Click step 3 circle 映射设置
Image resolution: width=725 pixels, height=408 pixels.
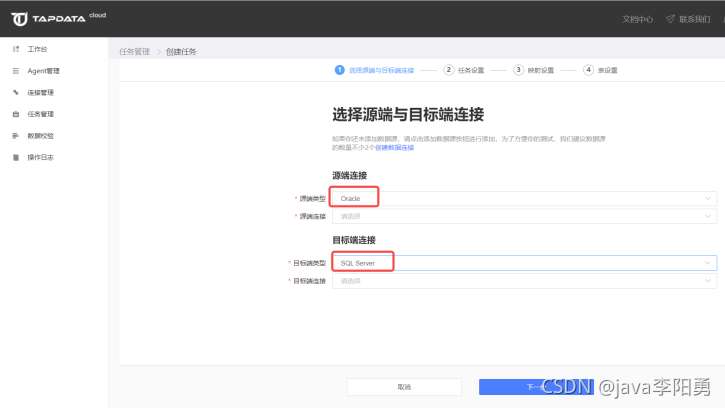[x=518, y=70]
